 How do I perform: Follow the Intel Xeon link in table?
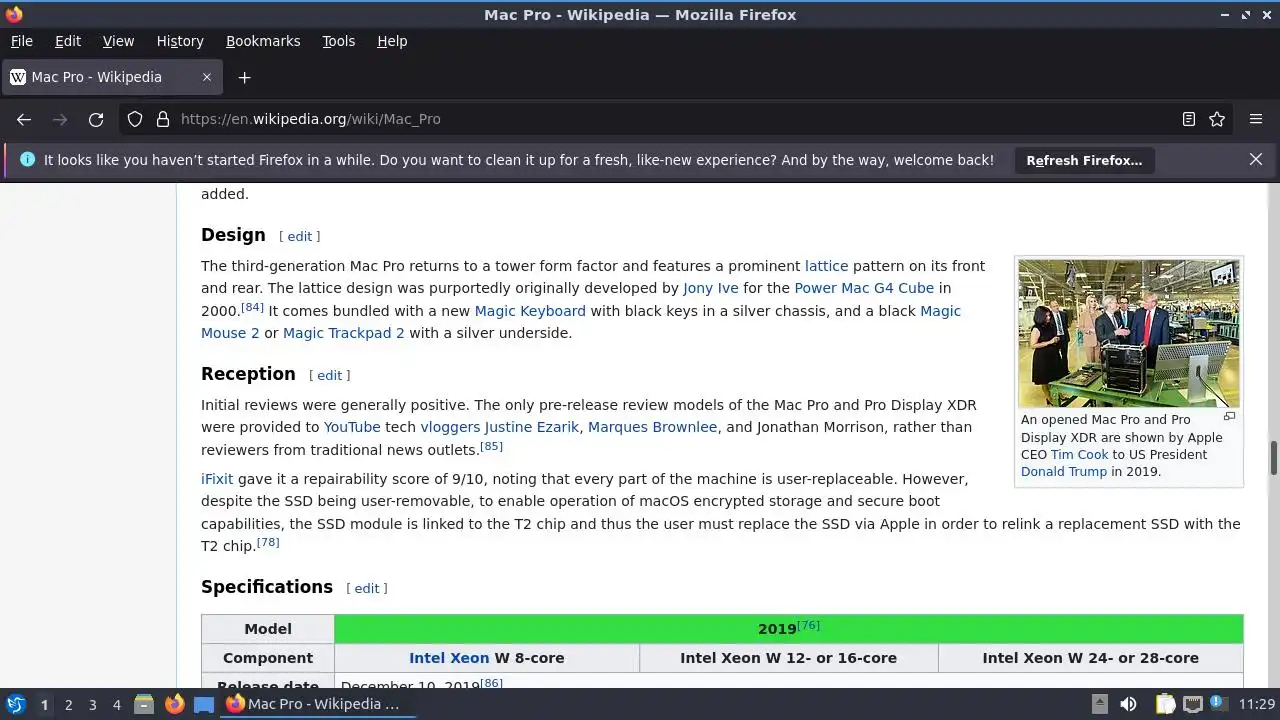(x=449, y=658)
